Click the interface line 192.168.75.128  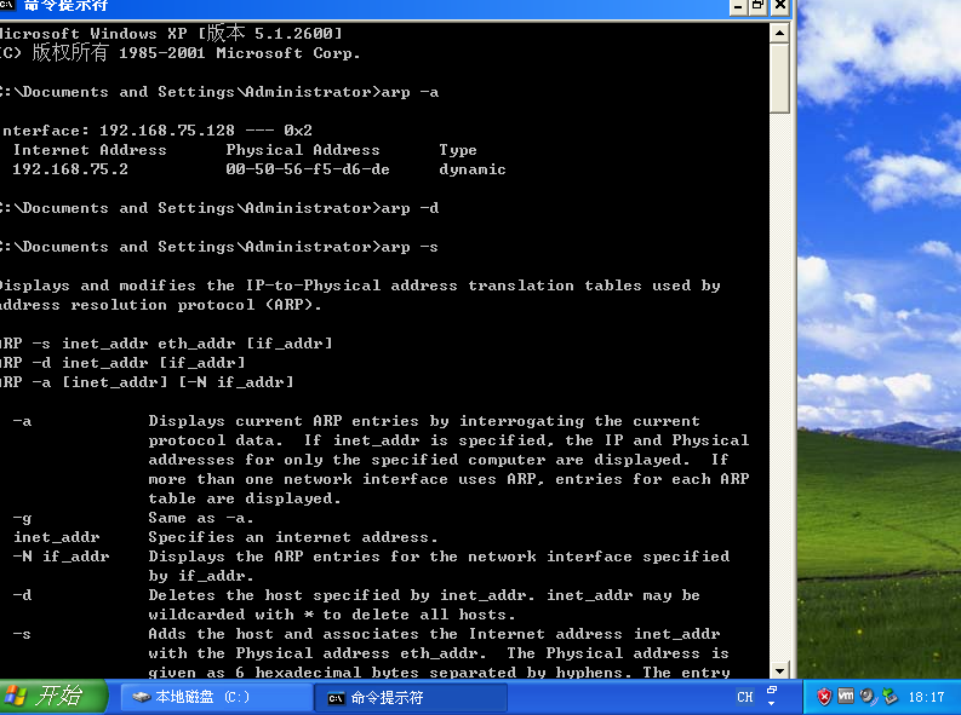[156, 131]
